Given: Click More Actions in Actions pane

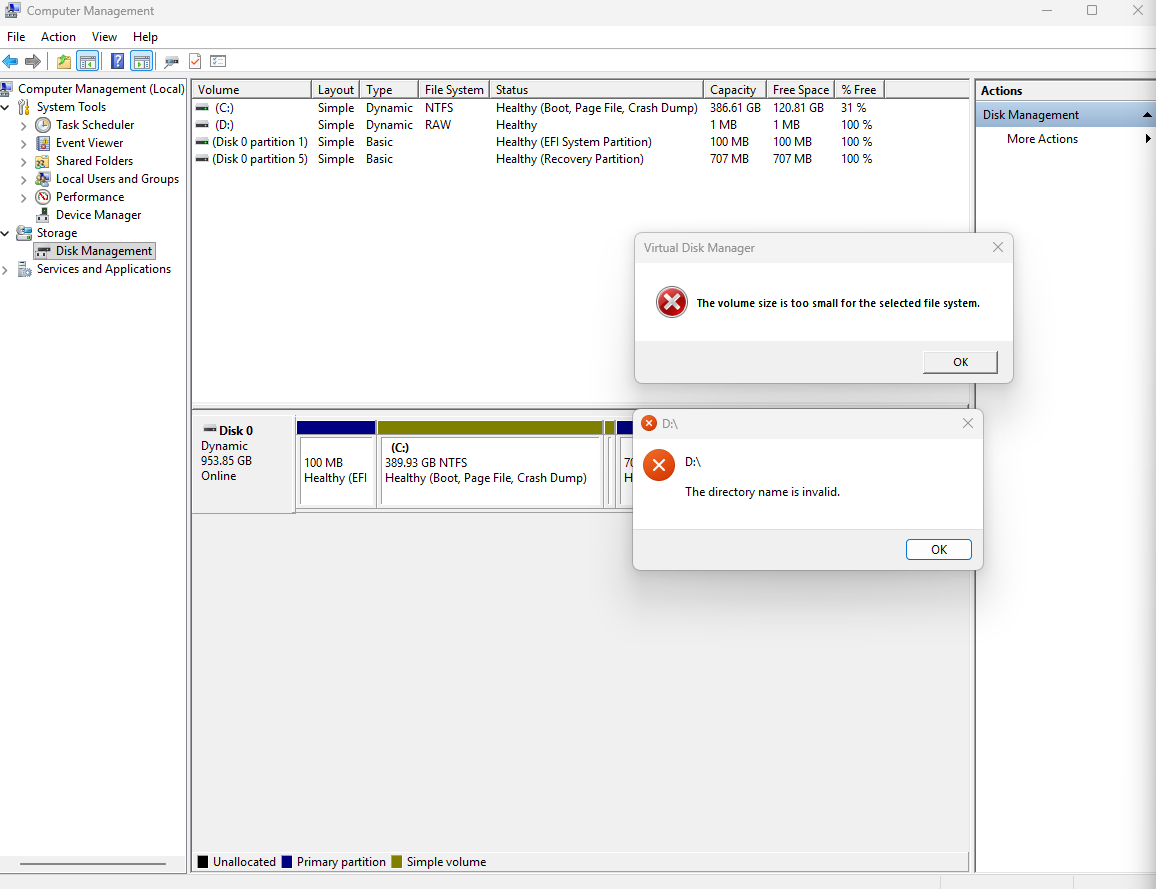Looking at the screenshot, I should click(1042, 139).
